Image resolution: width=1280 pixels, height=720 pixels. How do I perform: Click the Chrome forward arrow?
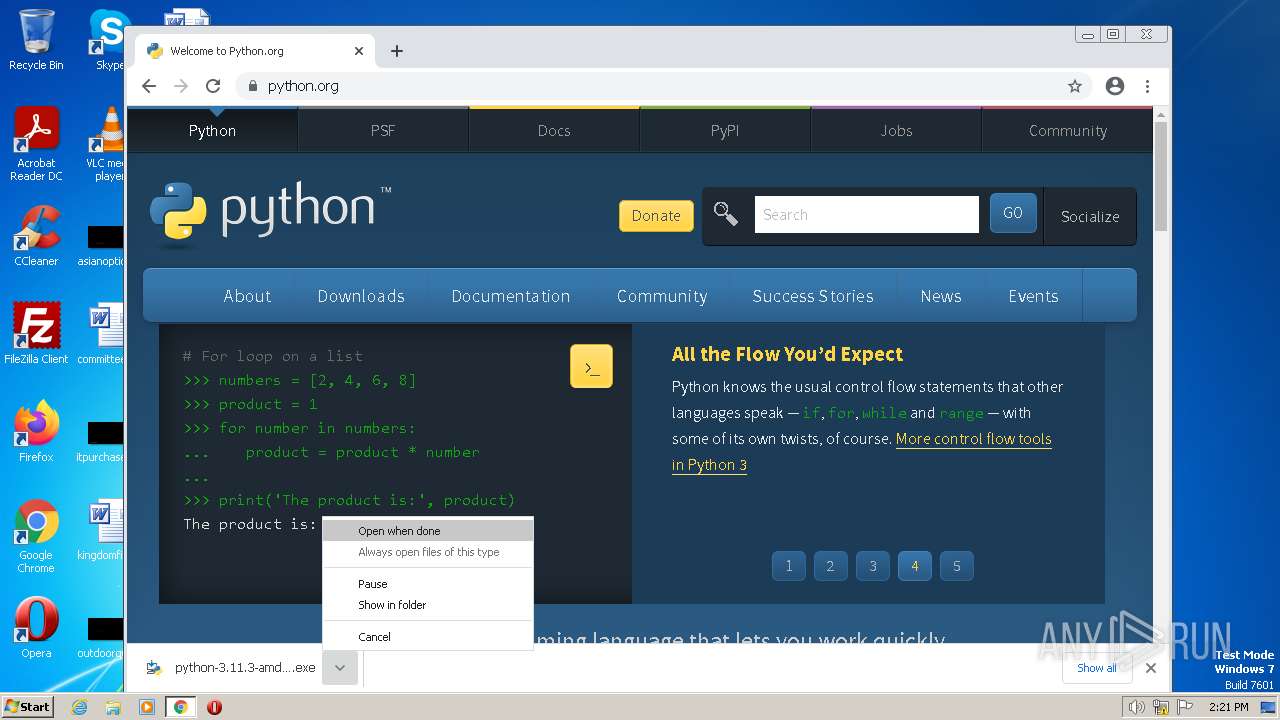pyautogui.click(x=181, y=86)
